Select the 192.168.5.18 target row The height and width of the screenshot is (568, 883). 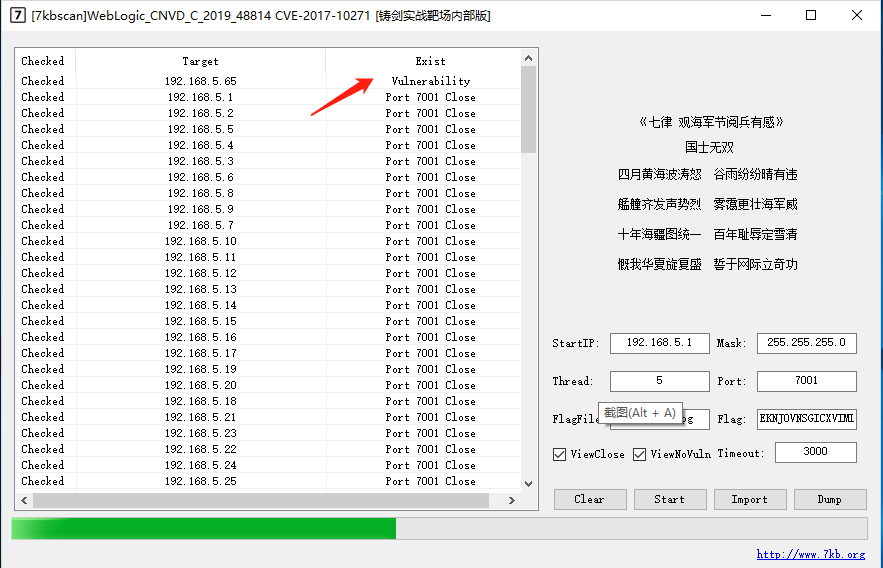(x=268, y=401)
